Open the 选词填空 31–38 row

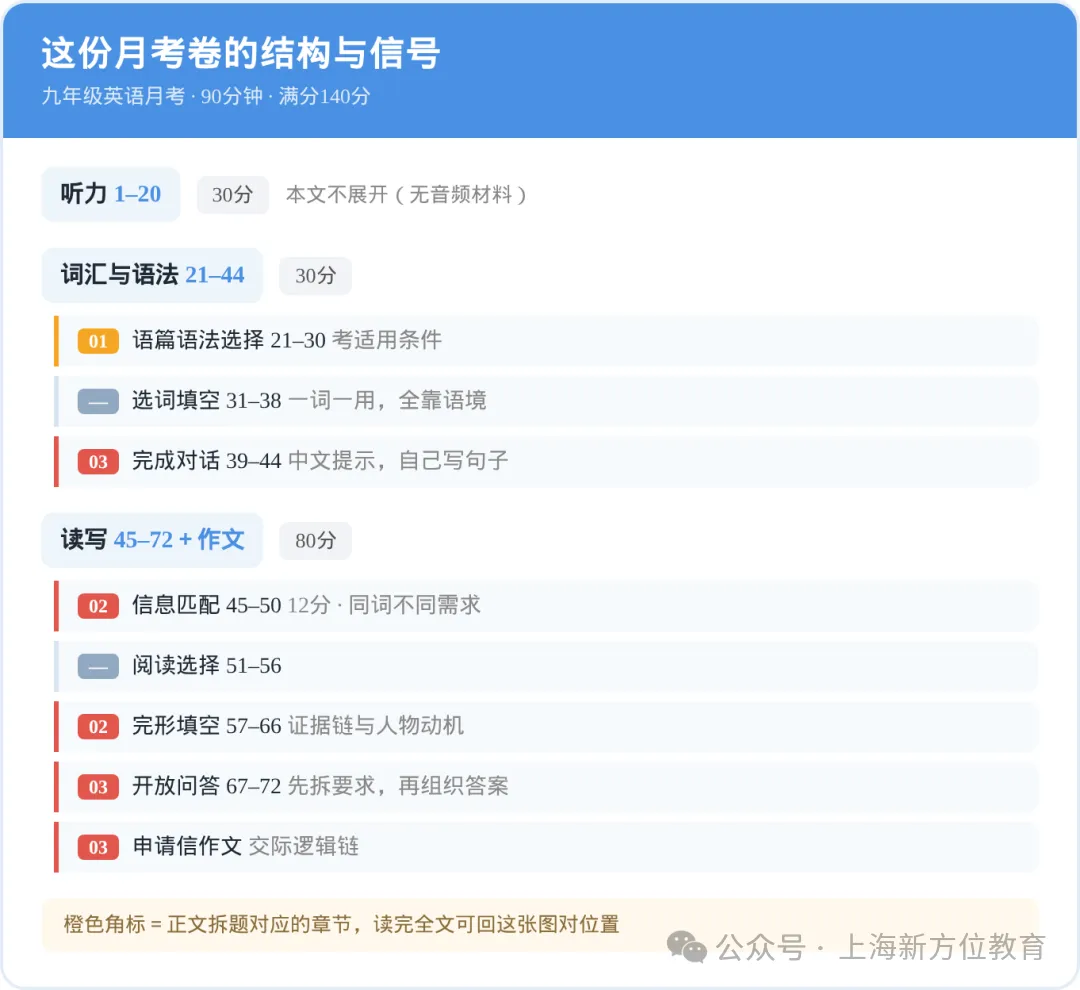pos(546,401)
